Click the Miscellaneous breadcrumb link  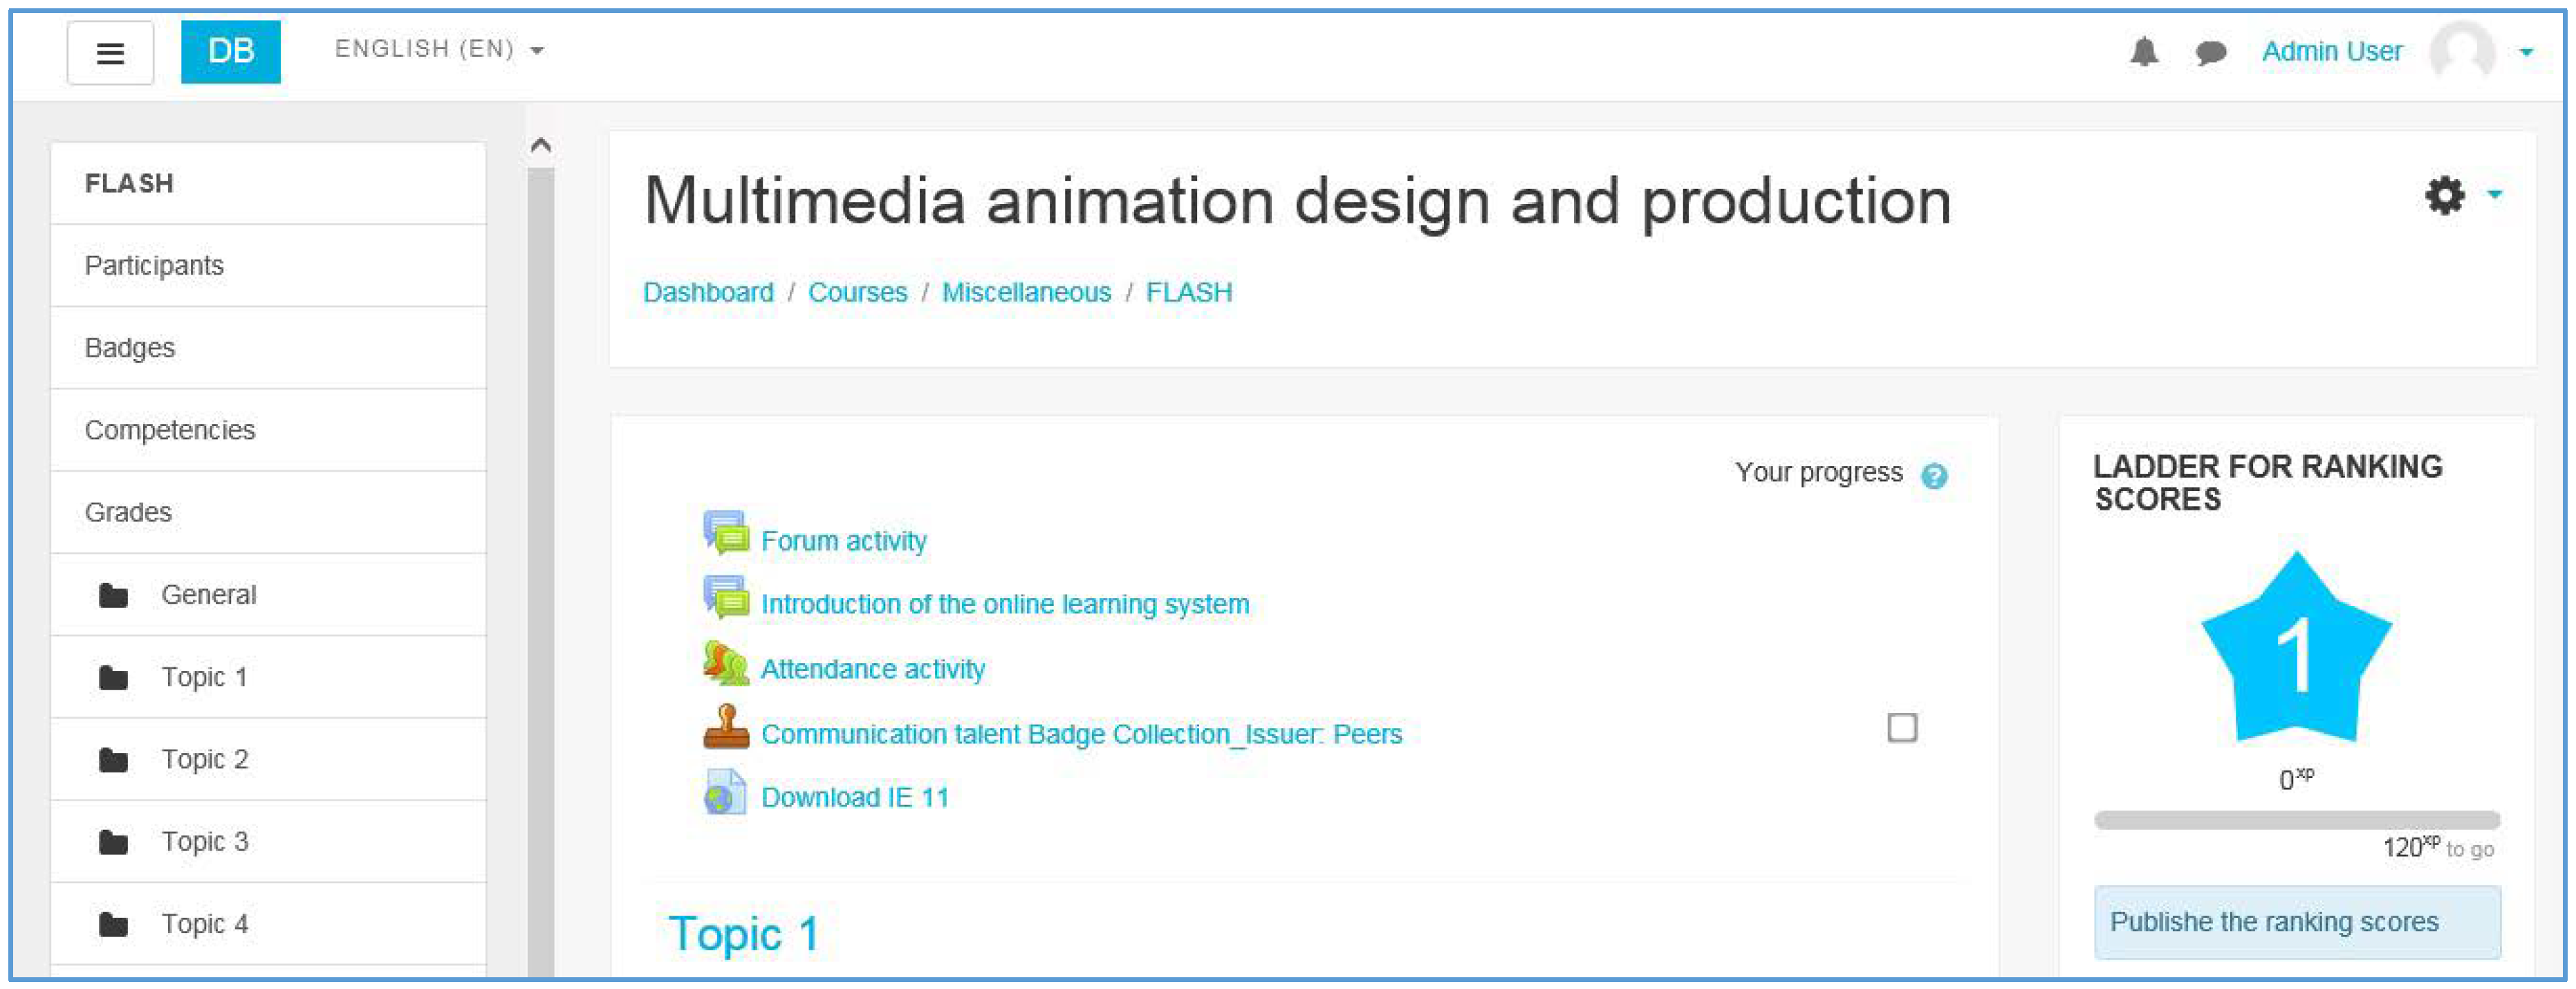1026,292
